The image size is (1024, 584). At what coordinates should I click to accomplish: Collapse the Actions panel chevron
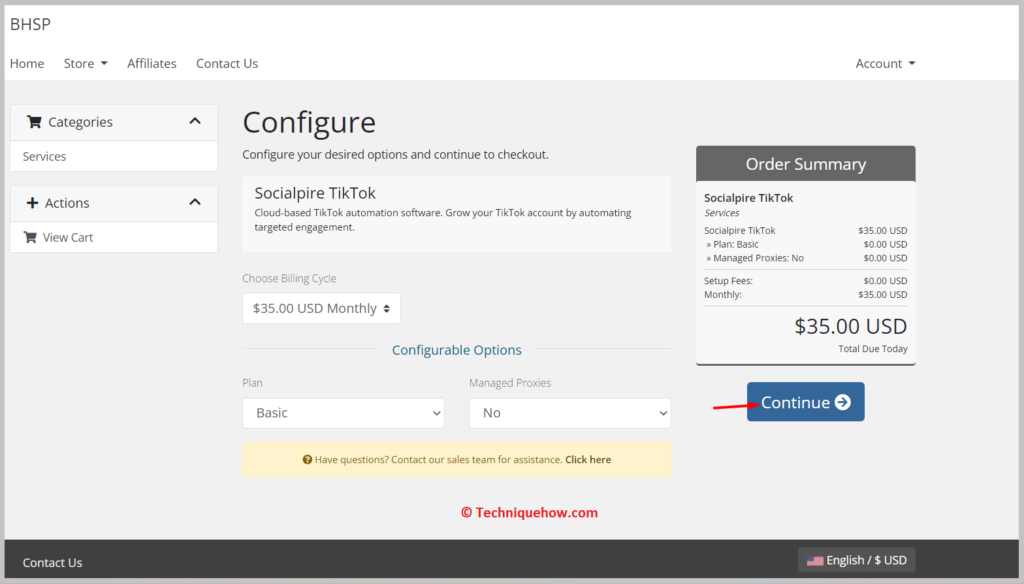[195, 203]
